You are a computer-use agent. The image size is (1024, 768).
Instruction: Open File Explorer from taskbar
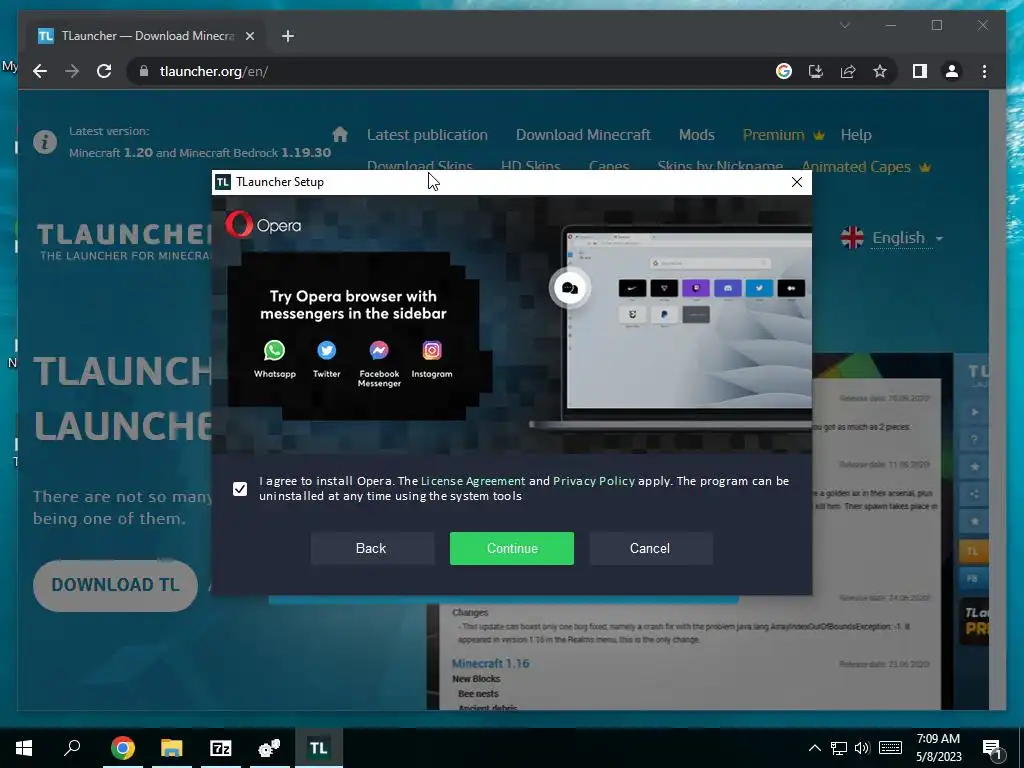click(171, 748)
